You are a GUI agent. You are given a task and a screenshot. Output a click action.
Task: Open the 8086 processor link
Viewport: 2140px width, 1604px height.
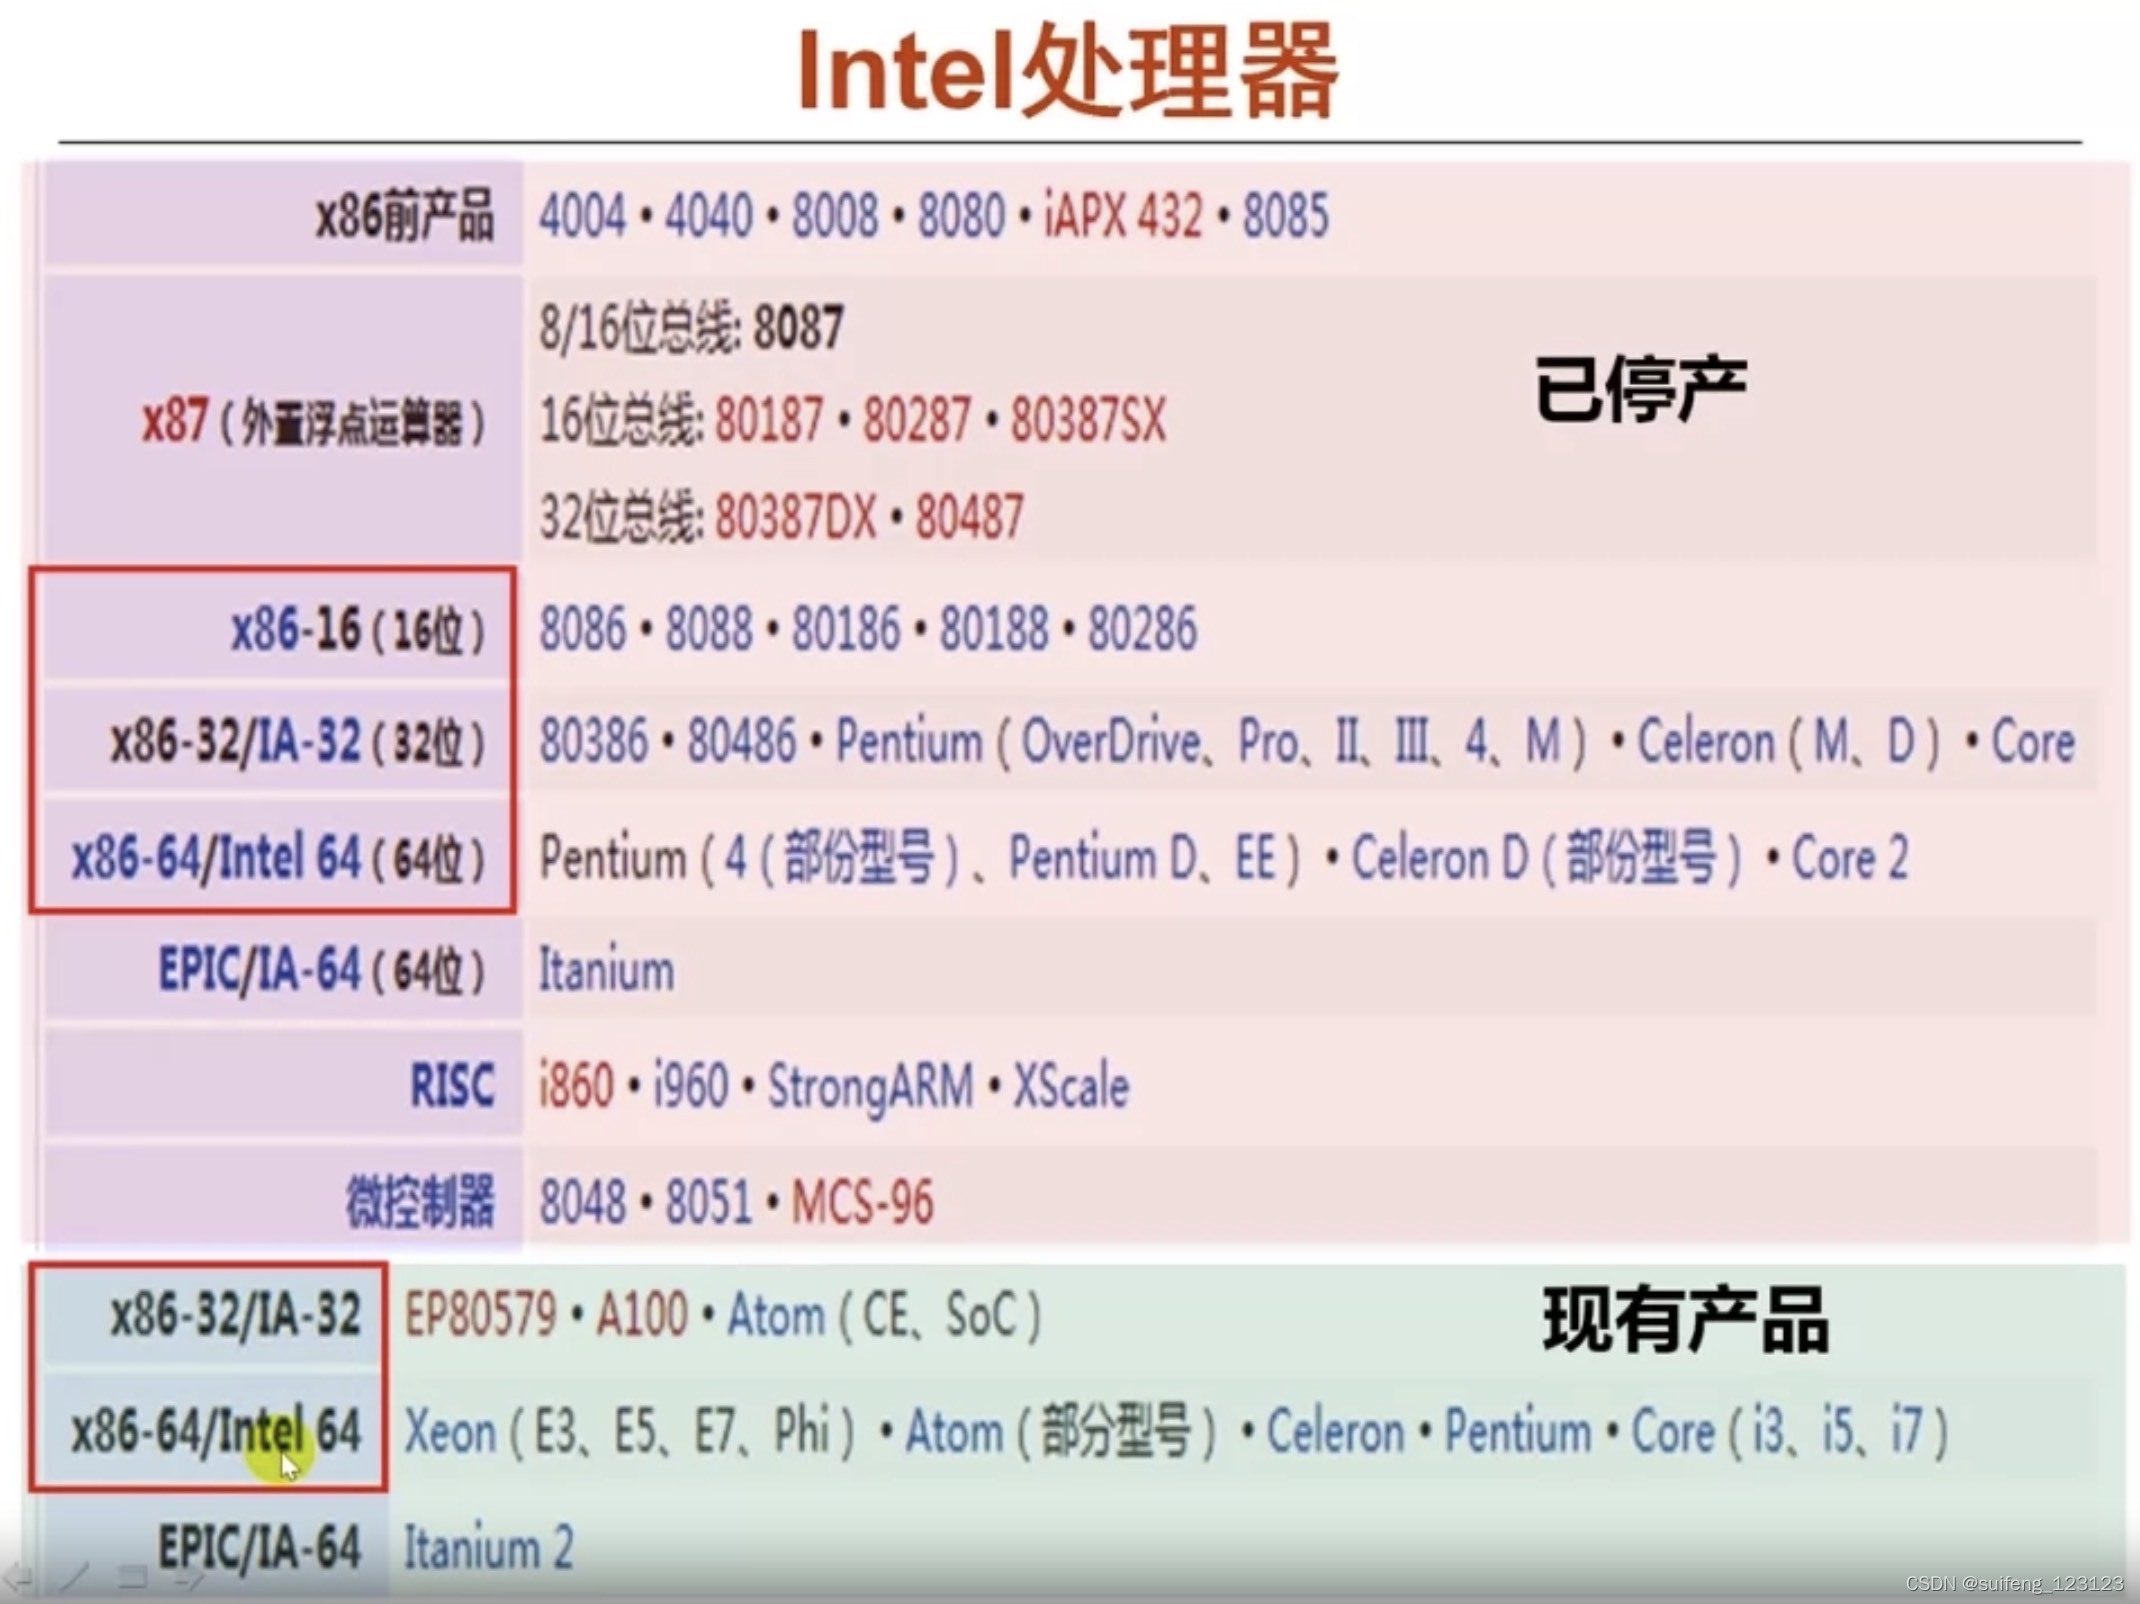coord(582,629)
